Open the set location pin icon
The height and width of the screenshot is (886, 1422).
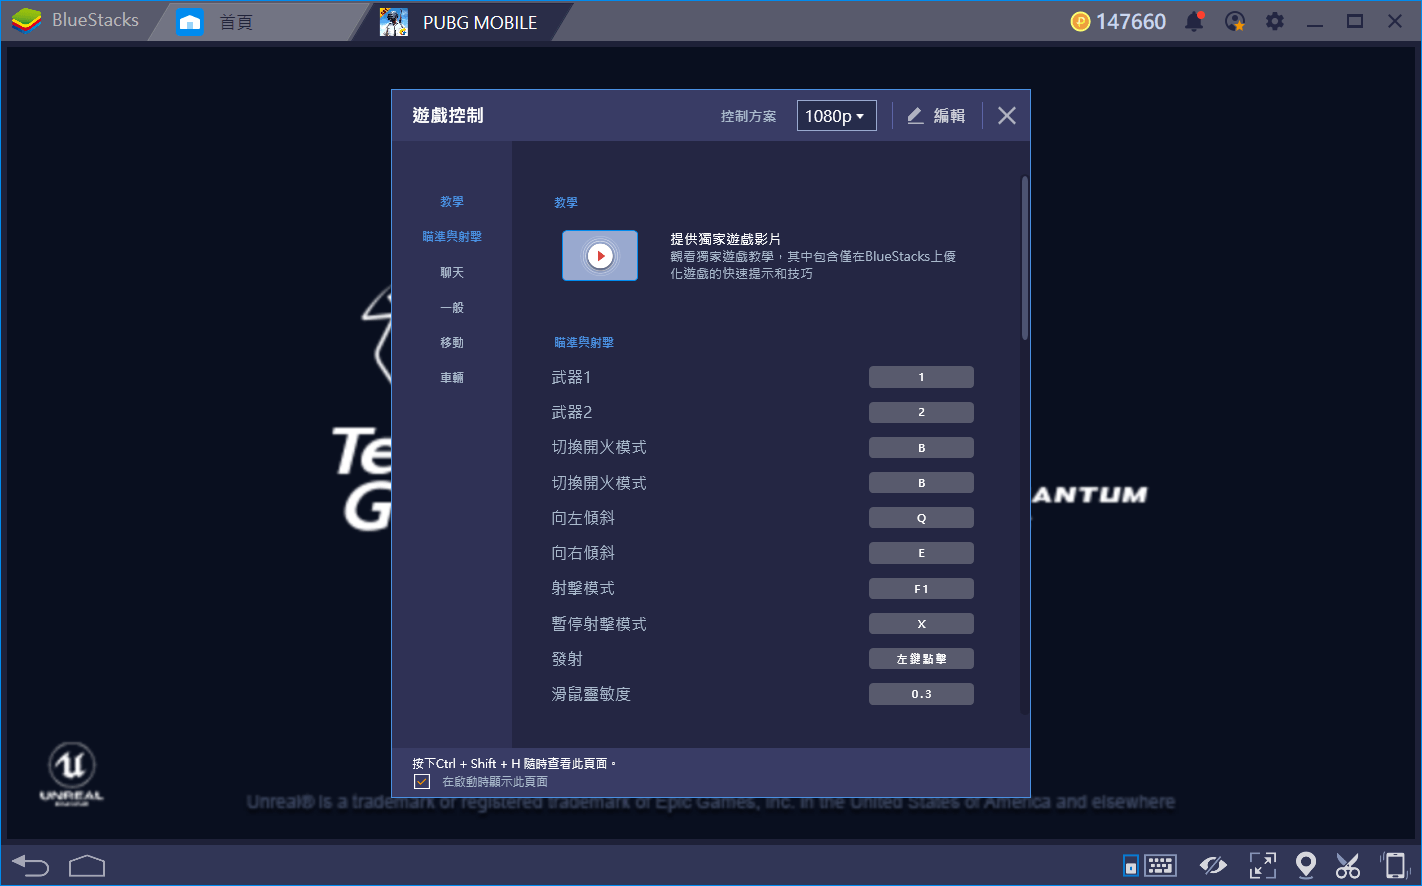(x=1305, y=865)
